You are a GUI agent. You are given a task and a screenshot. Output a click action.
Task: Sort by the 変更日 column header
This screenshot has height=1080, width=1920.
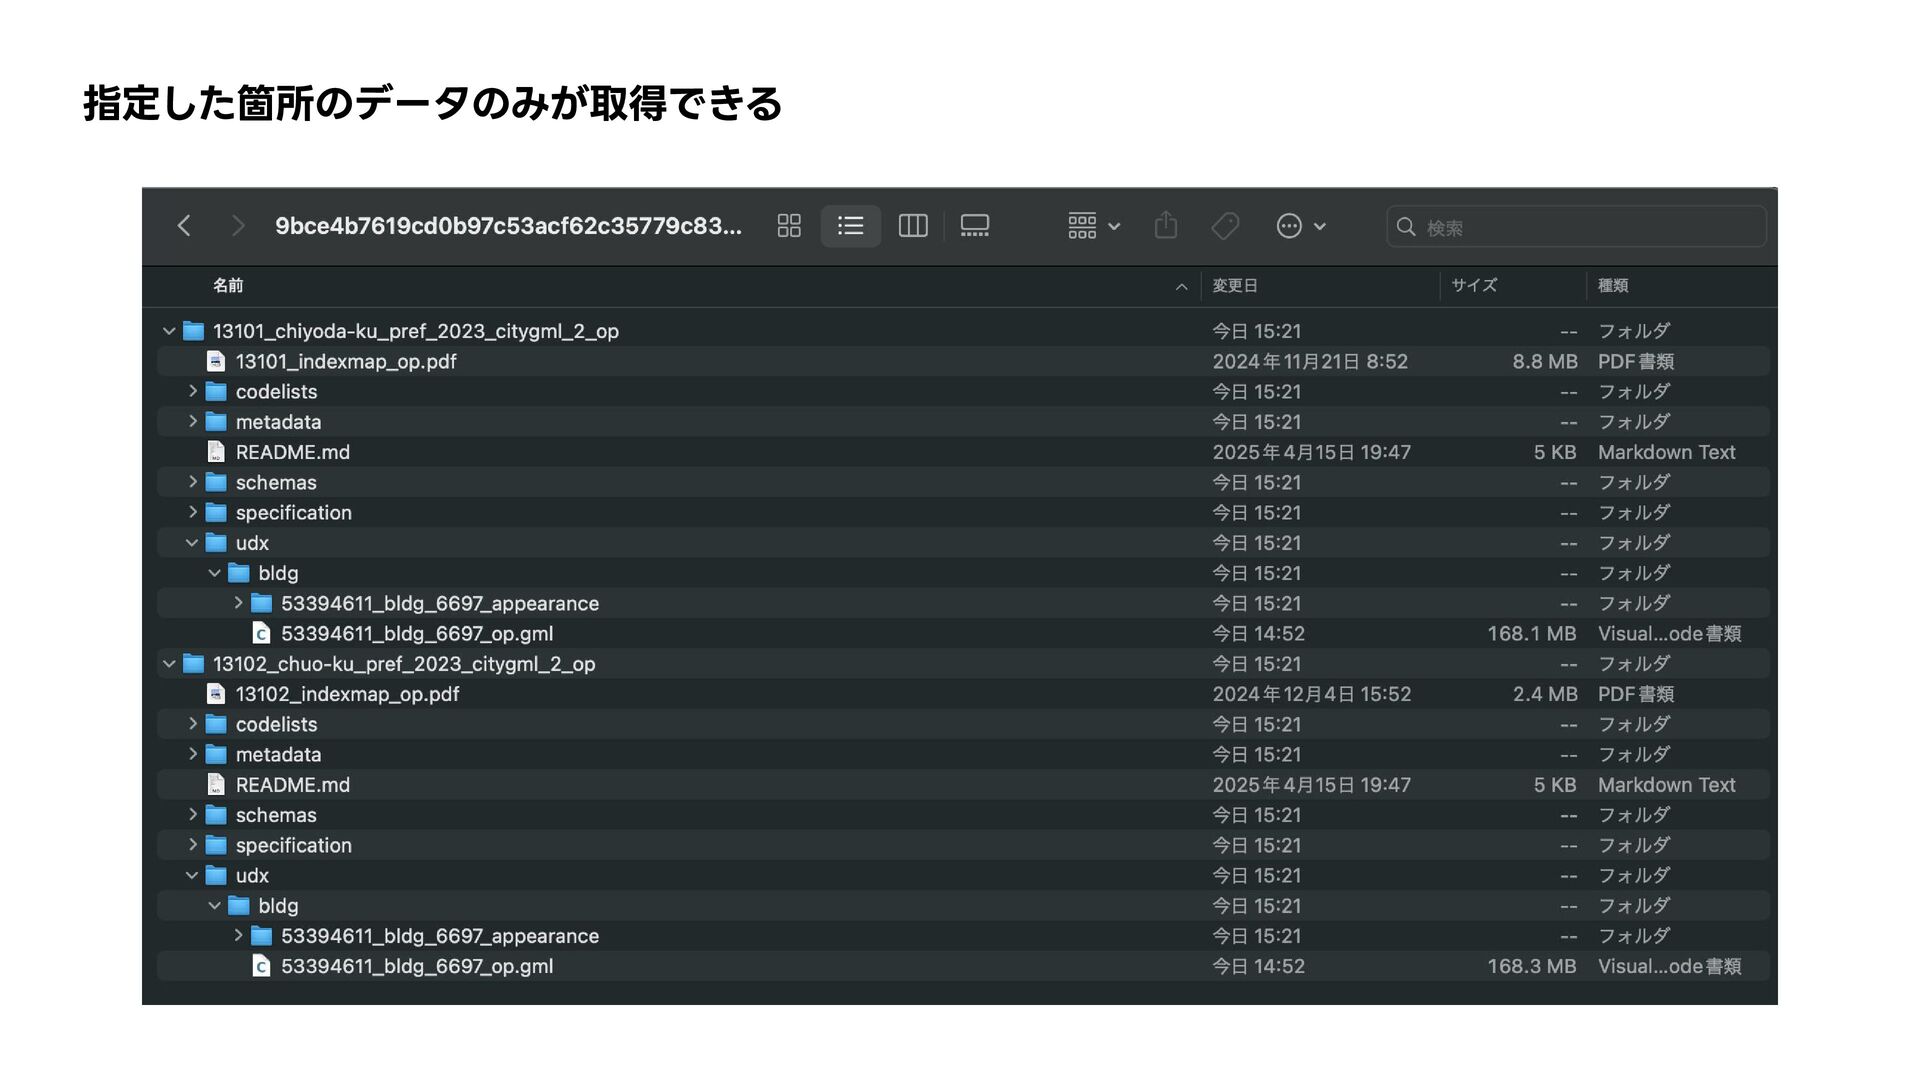1235,286
